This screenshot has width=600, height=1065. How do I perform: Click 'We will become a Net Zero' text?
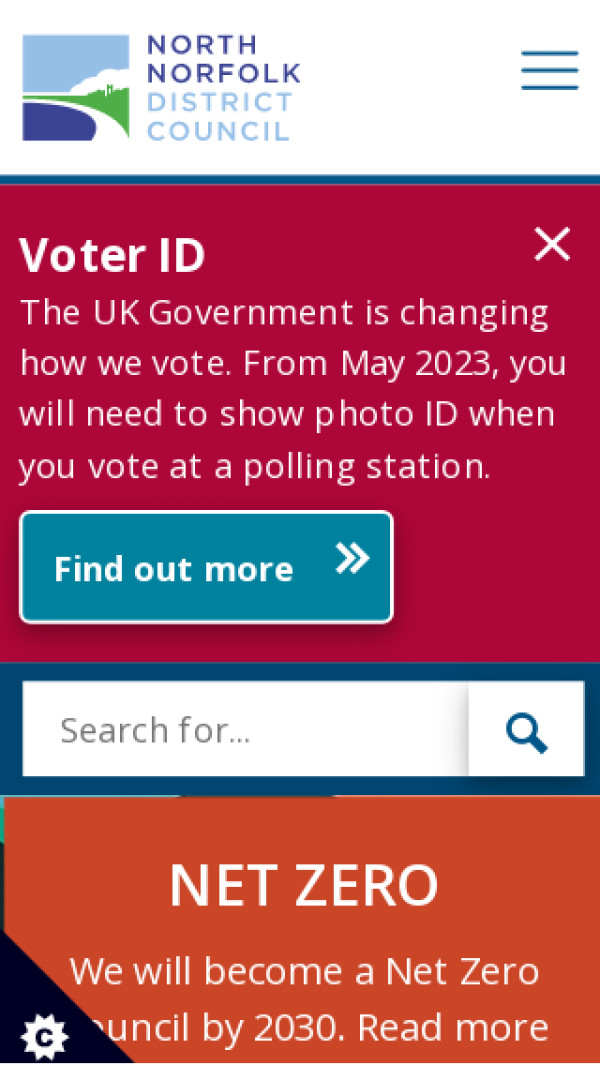304,971
